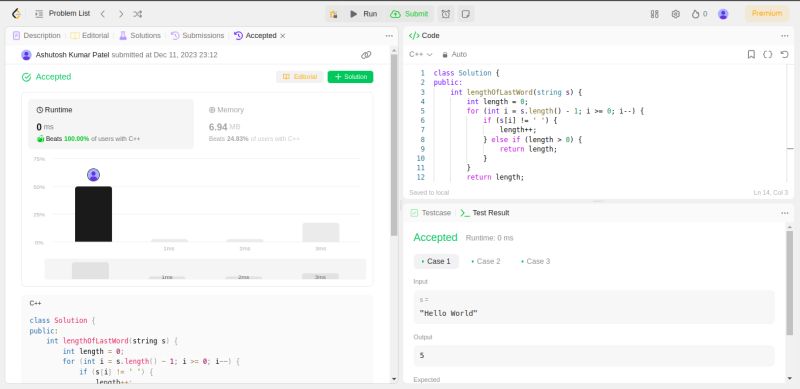Click the Premium button
Screen dimensions: 800x389
[767, 14]
